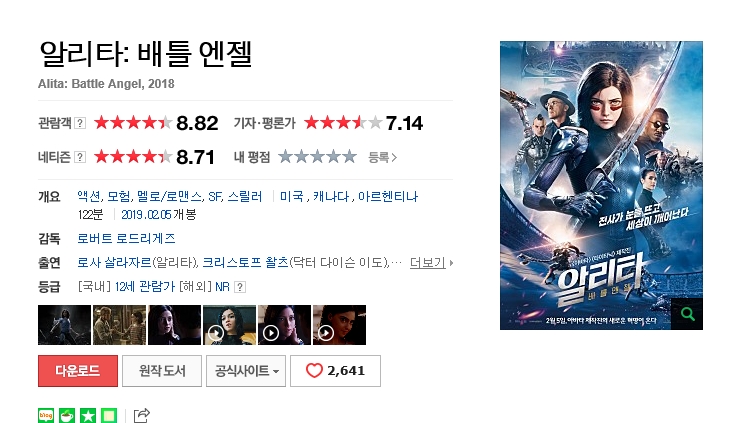Open the help icon beside 관람객
Viewport: 744px width, 423px height.
(80, 123)
